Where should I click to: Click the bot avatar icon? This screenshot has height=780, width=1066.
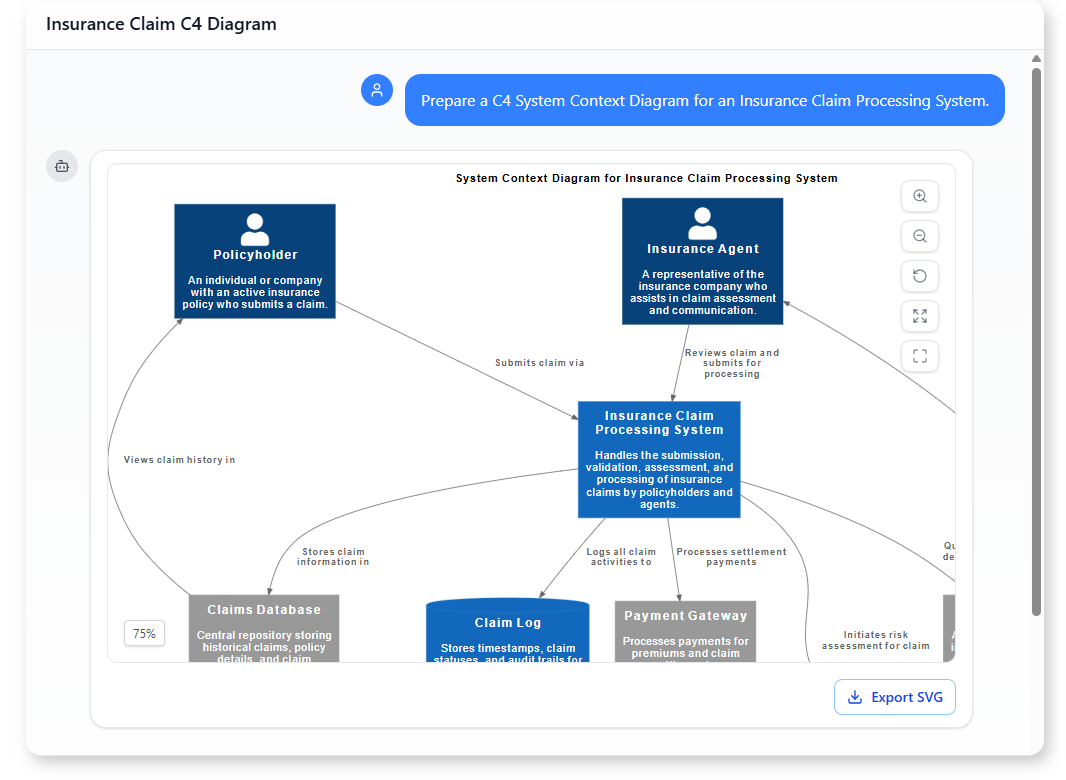(62, 166)
